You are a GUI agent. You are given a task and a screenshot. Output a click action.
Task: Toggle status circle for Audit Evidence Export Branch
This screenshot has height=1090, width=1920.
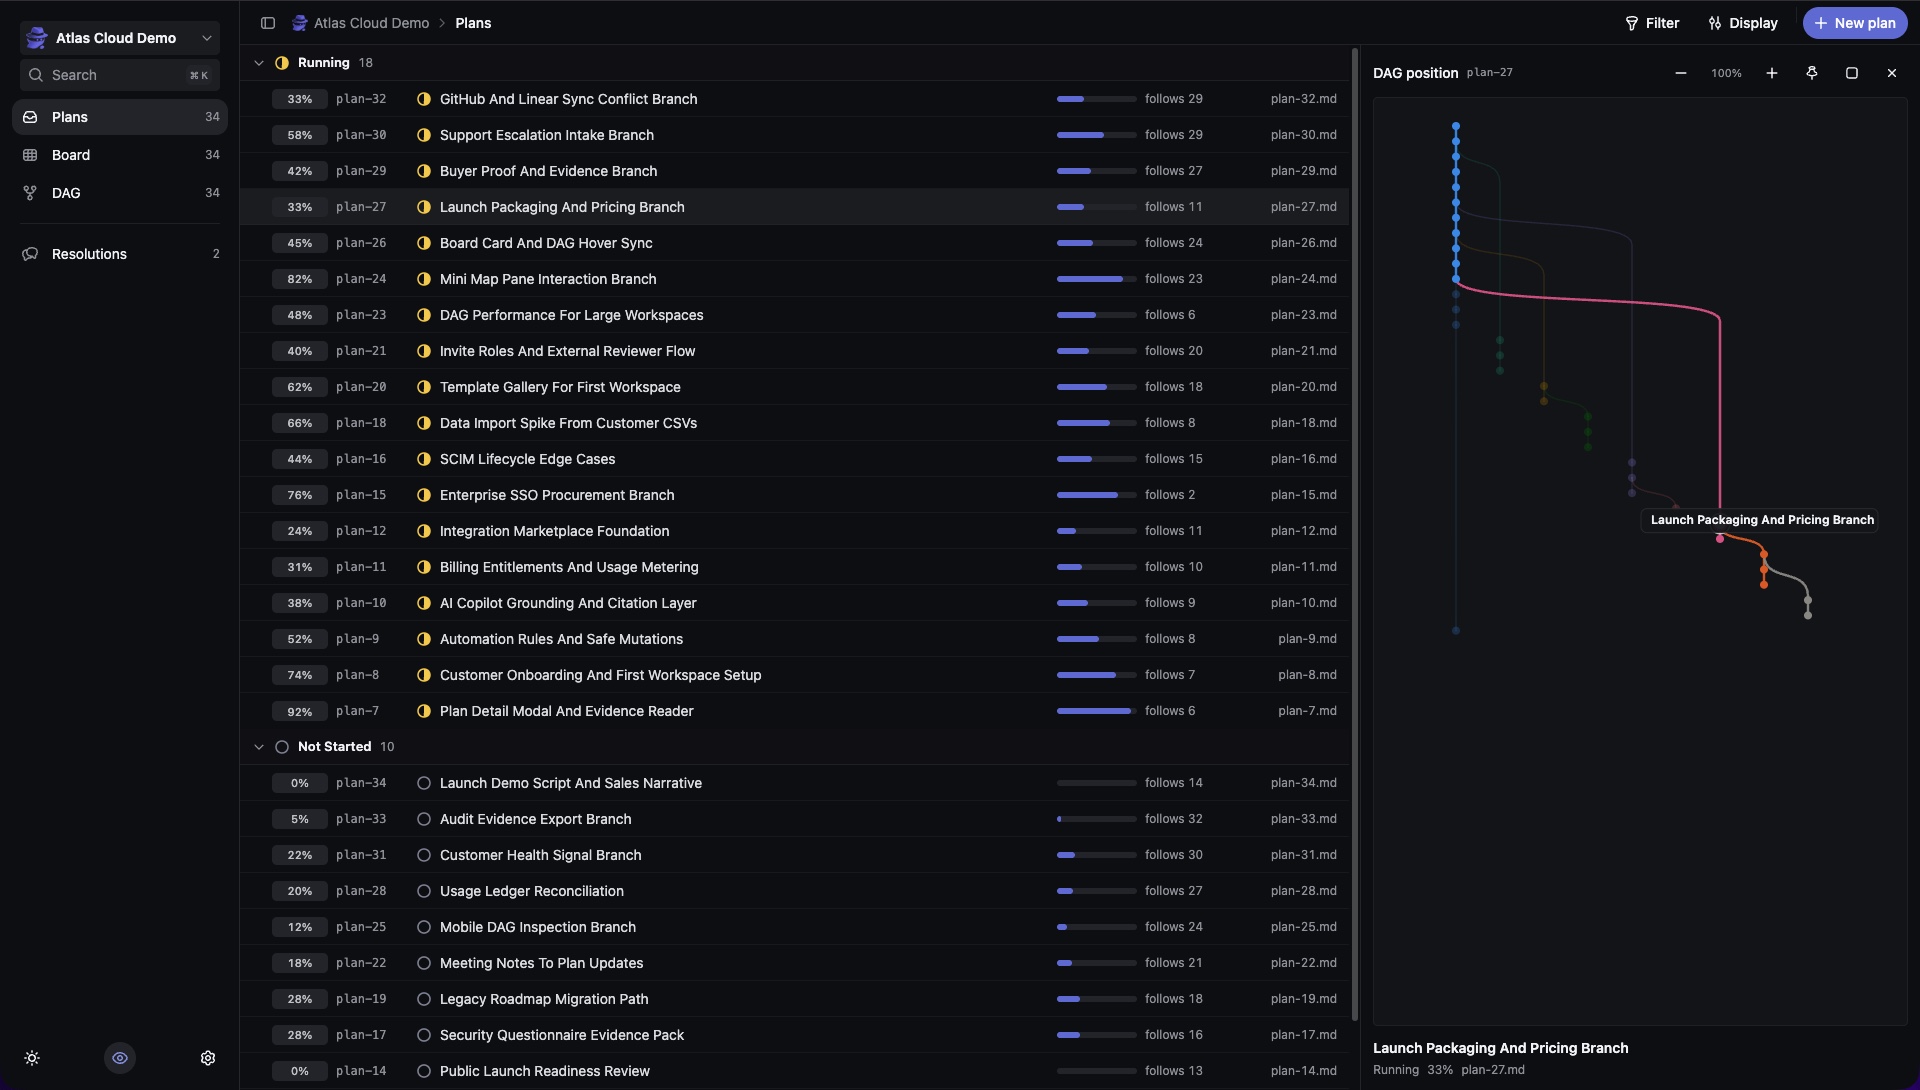point(424,819)
